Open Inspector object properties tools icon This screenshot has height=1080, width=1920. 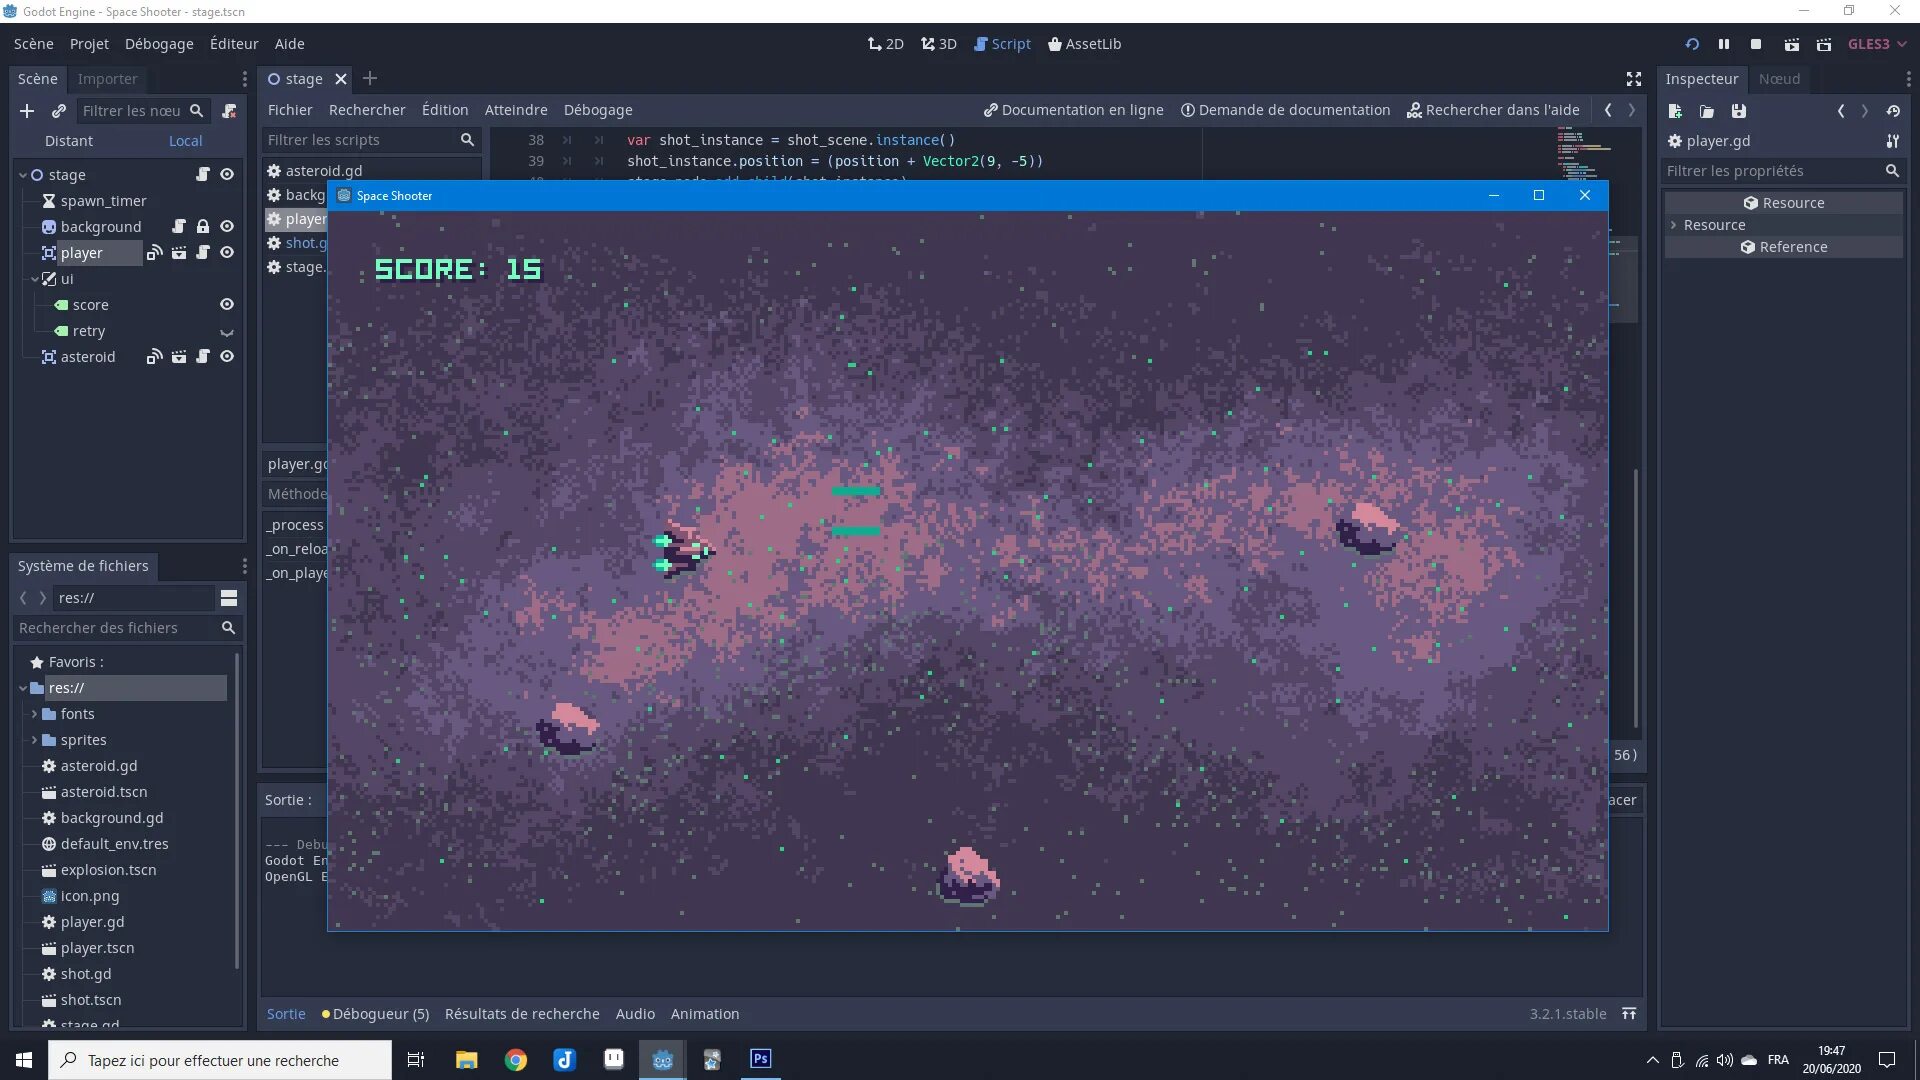click(x=1892, y=141)
